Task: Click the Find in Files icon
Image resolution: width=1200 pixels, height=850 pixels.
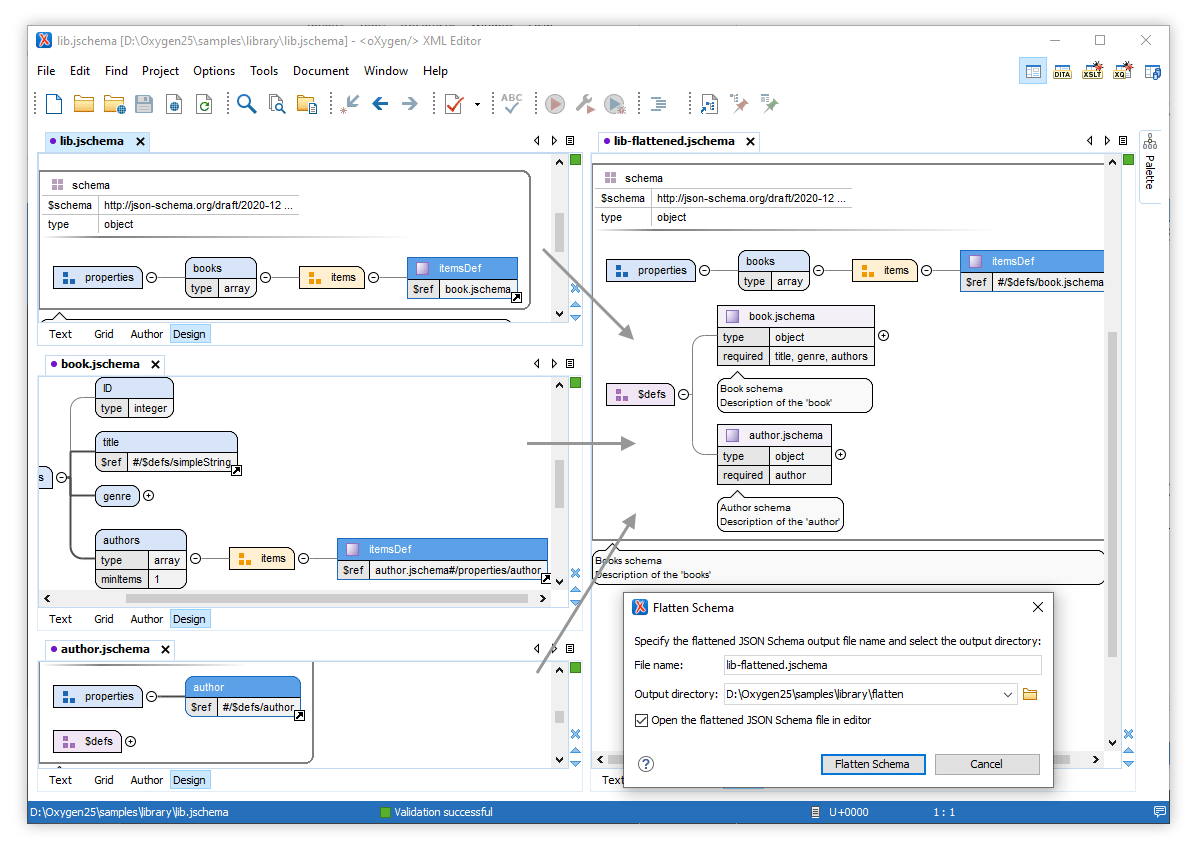Action: 277,104
